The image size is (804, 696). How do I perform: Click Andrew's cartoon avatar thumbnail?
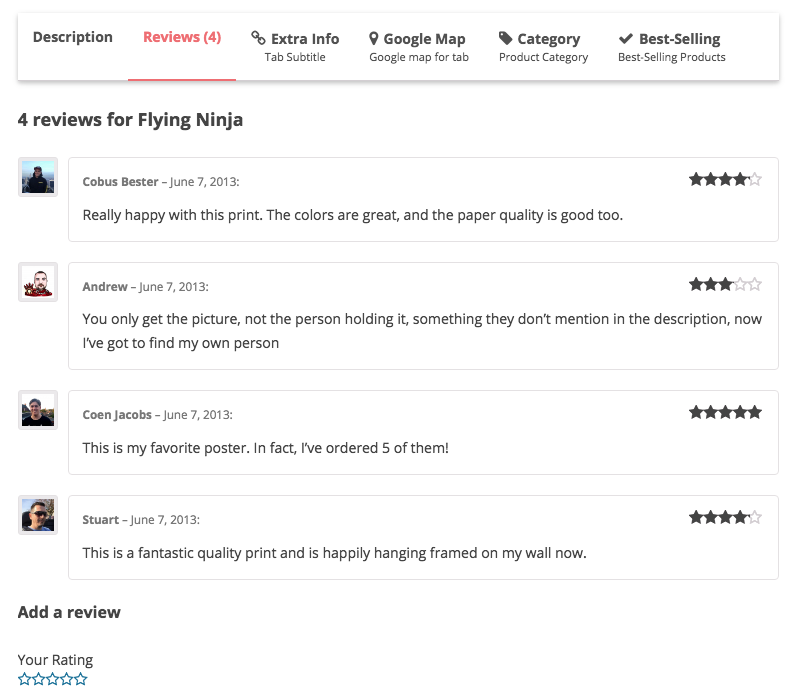point(38,282)
